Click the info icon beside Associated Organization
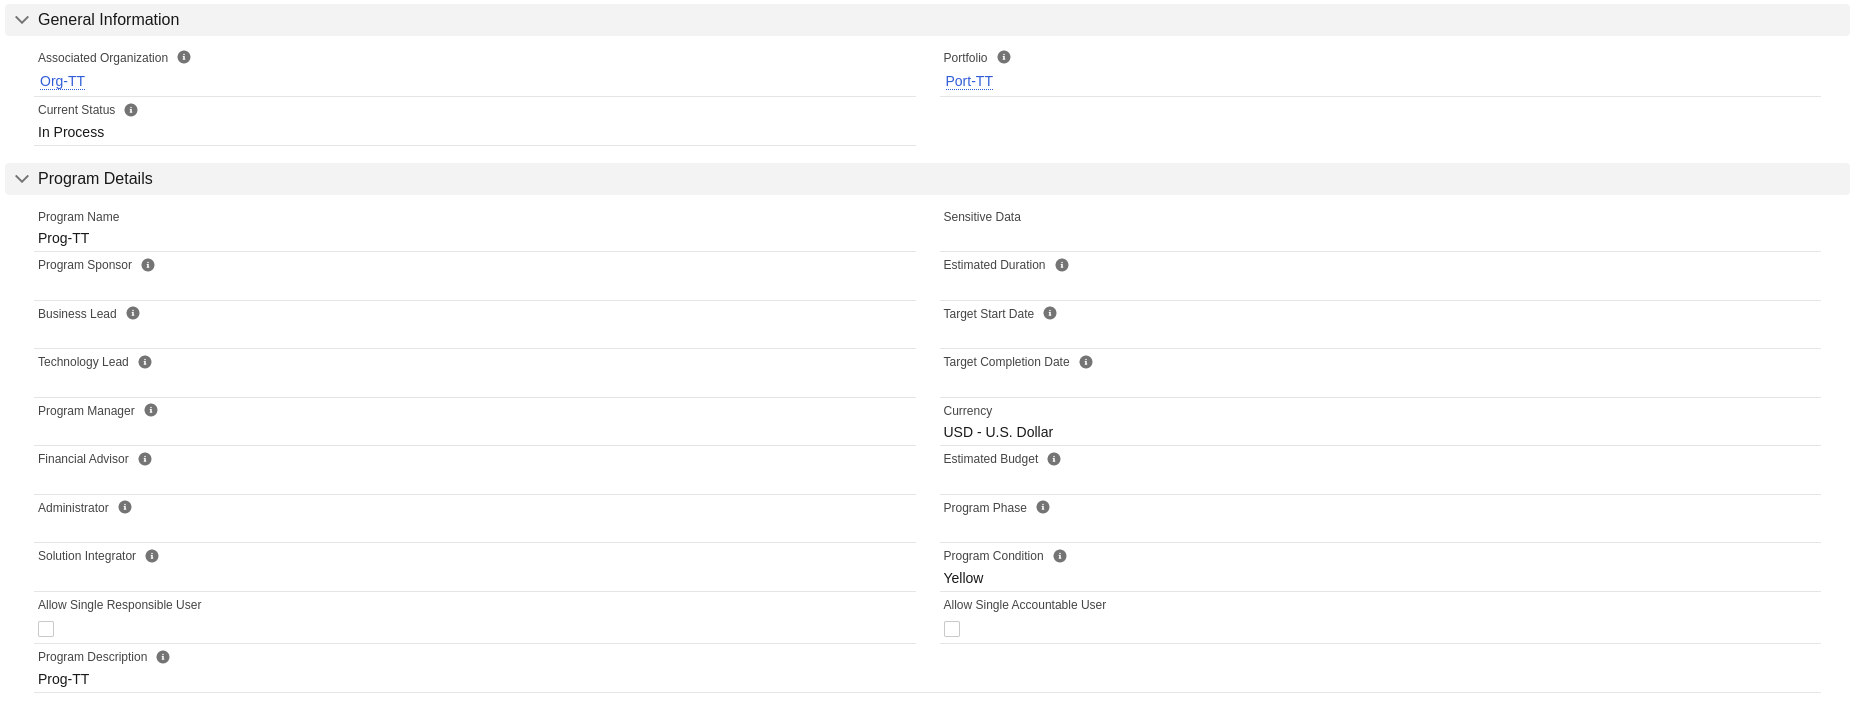1854x701 pixels. pyautogui.click(x=184, y=57)
